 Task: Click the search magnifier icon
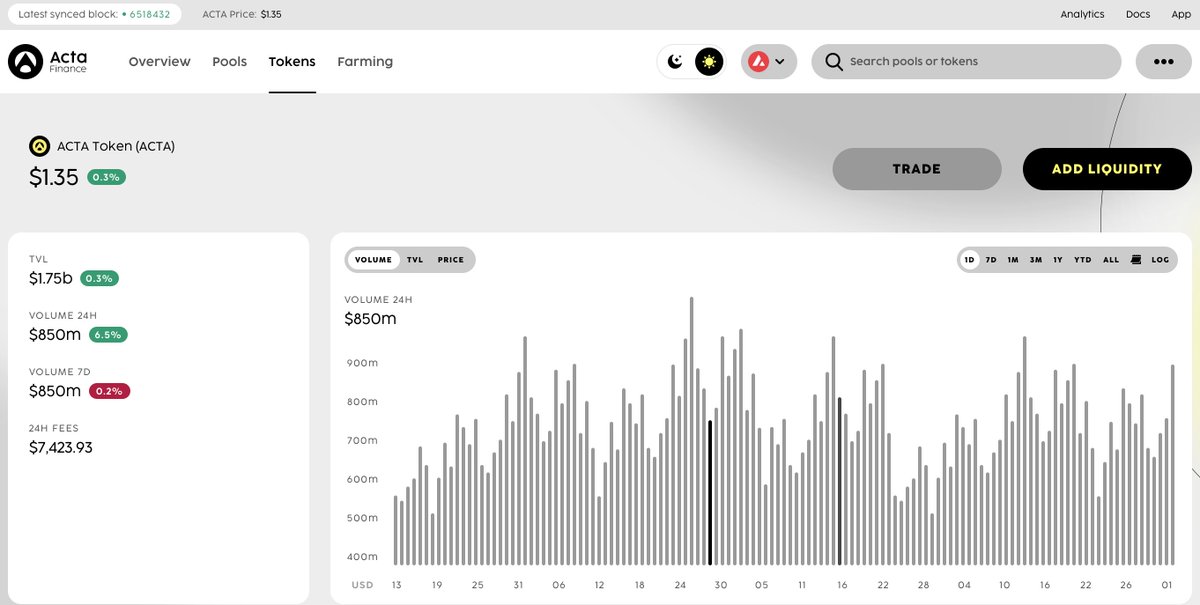pyautogui.click(x=833, y=62)
